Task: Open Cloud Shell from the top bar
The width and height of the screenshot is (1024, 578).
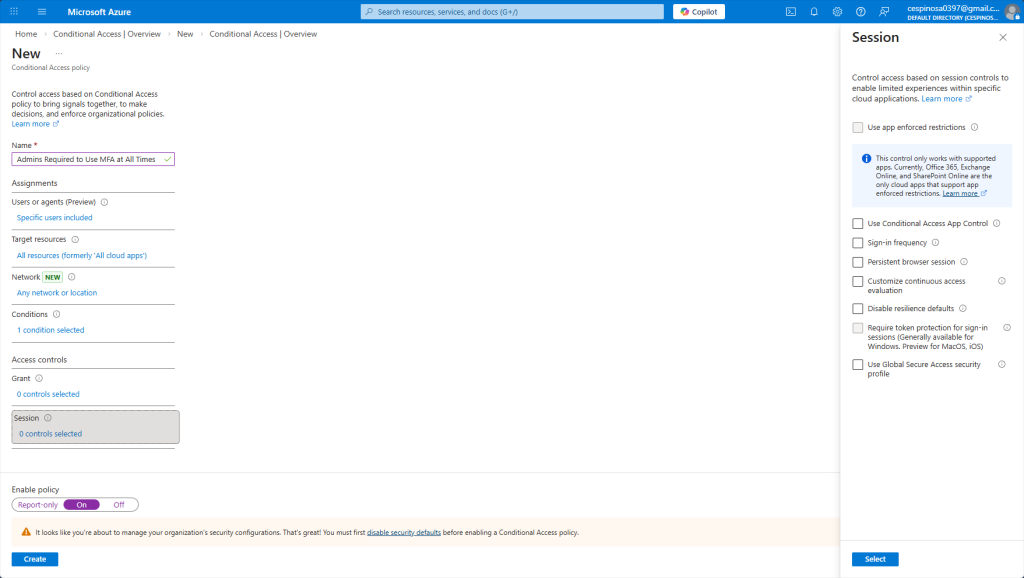Action: [791, 11]
